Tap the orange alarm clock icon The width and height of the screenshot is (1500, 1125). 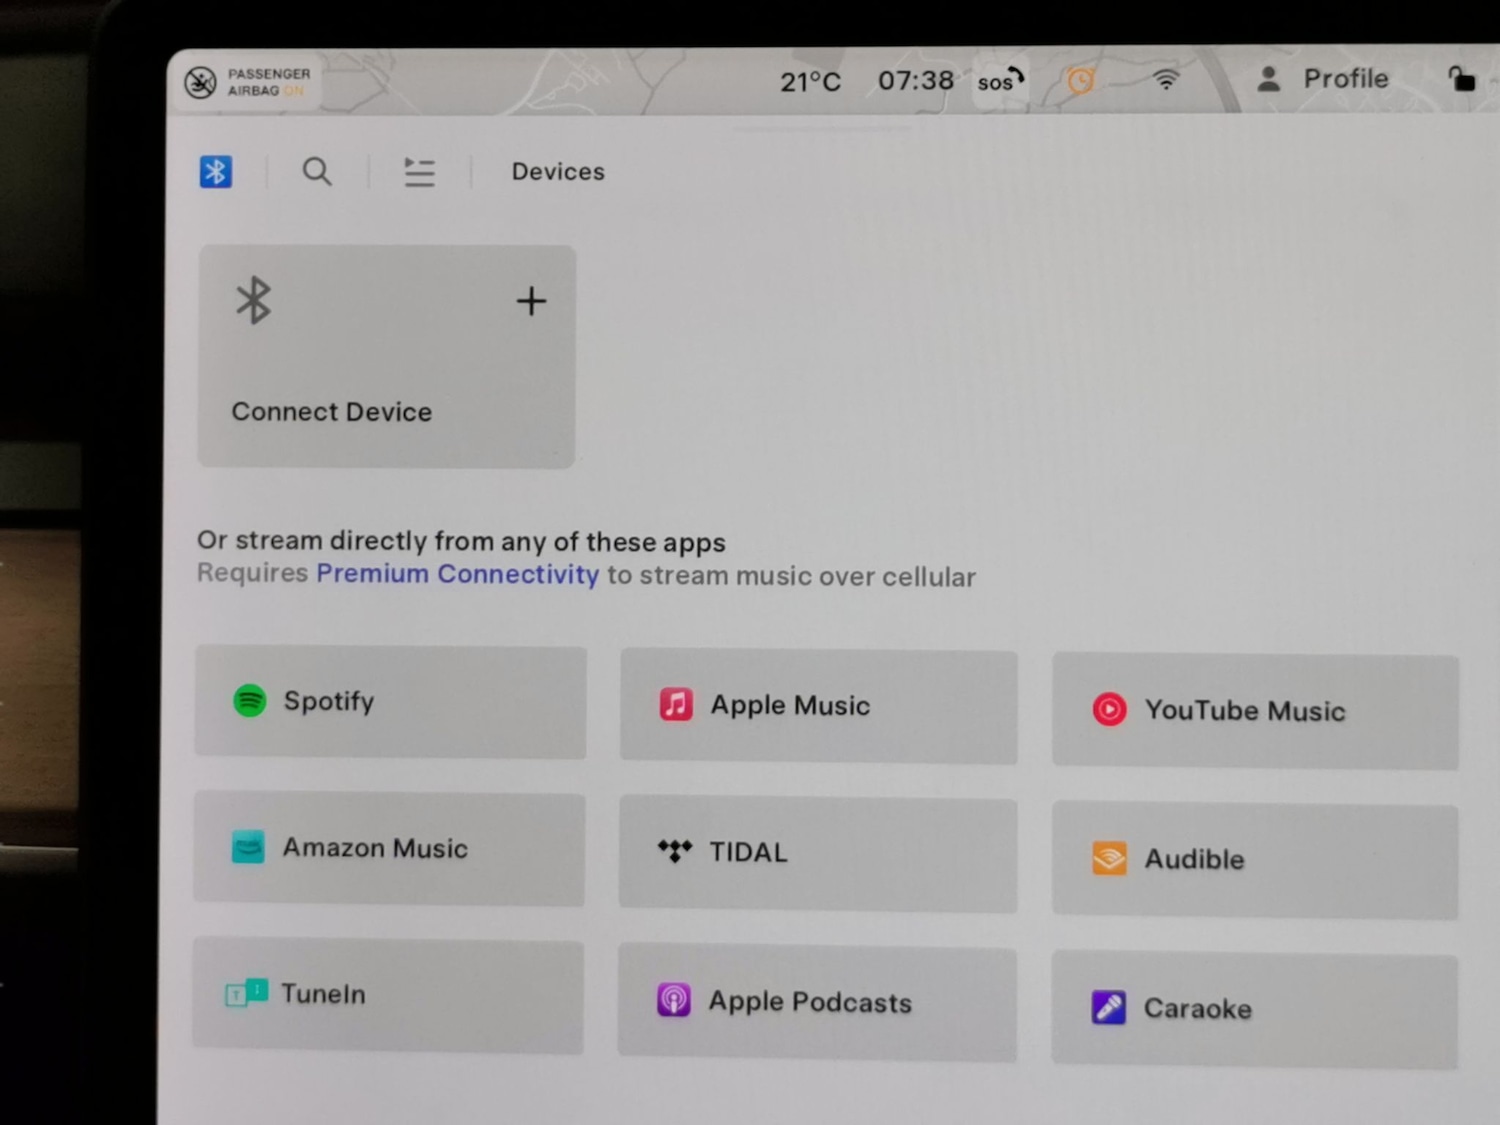[1080, 80]
